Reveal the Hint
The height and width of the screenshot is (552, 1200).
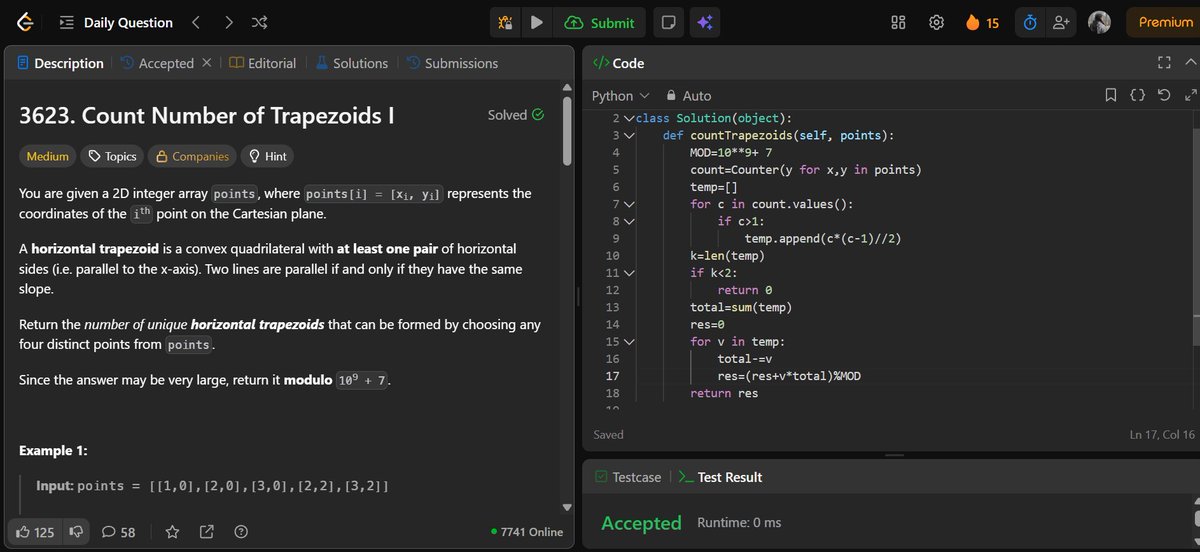click(x=267, y=156)
